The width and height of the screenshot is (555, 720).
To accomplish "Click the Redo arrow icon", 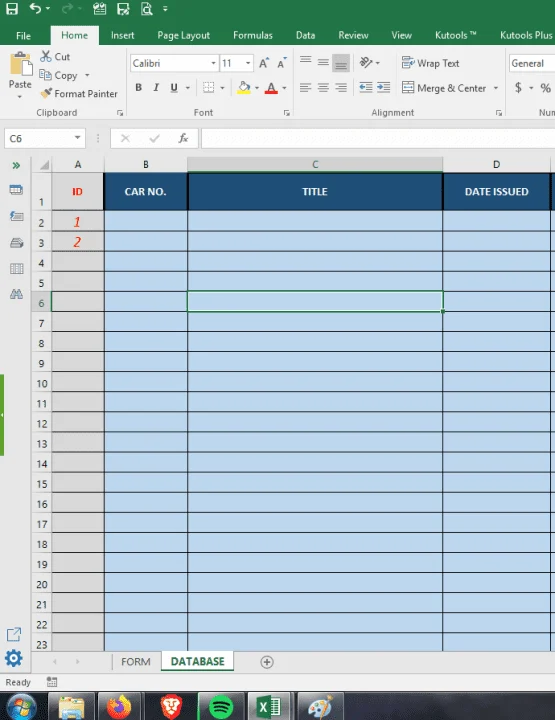I will pos(67,8).
